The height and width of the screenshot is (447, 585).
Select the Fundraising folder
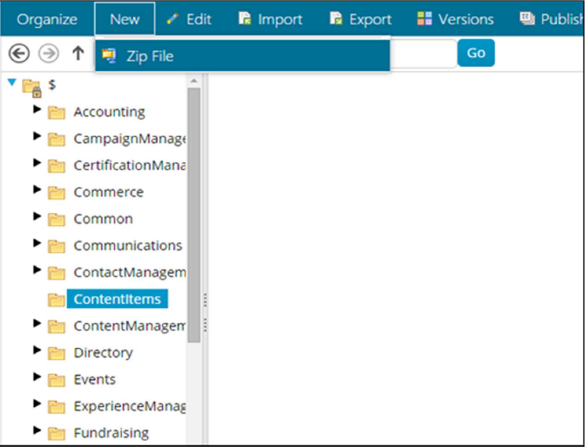[x=111, y=433]
